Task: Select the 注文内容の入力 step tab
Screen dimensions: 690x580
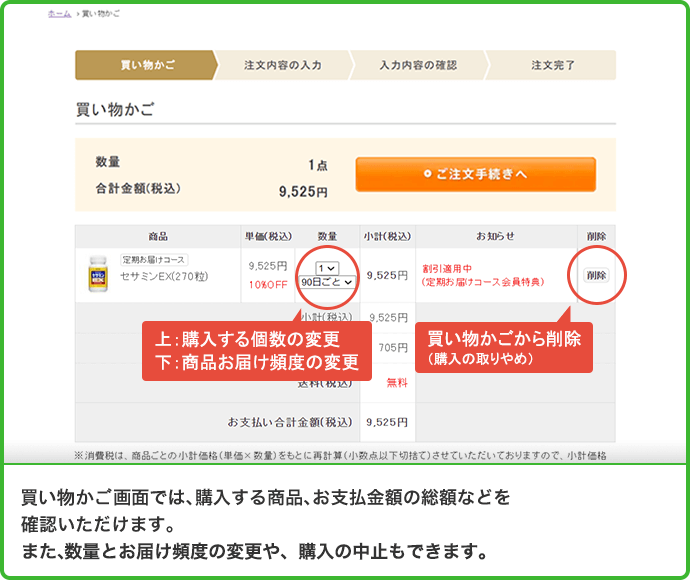Action: tap(283, 65)
